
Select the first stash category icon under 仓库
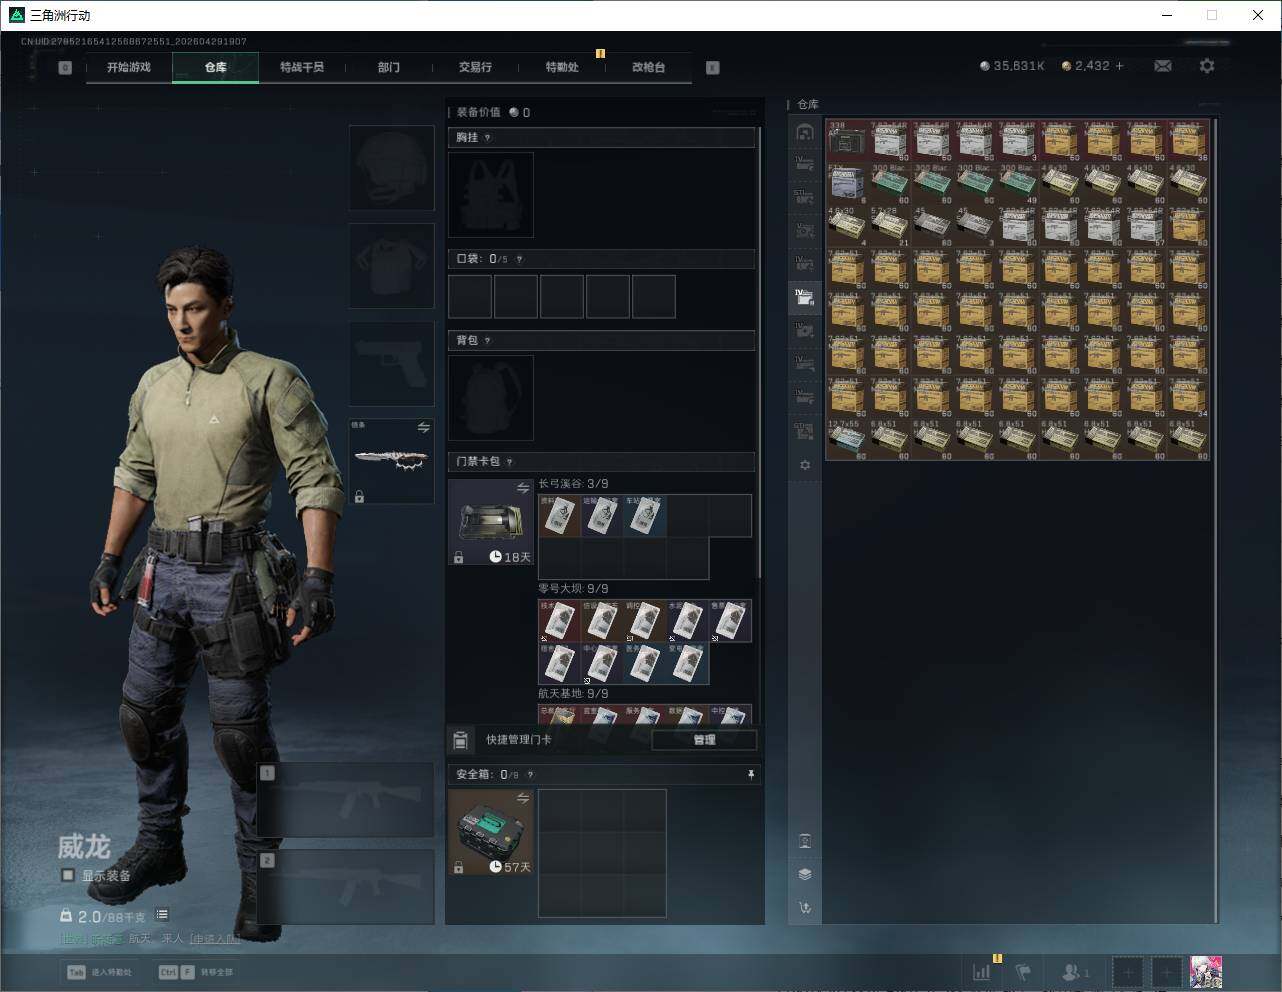tap(805, 132)
